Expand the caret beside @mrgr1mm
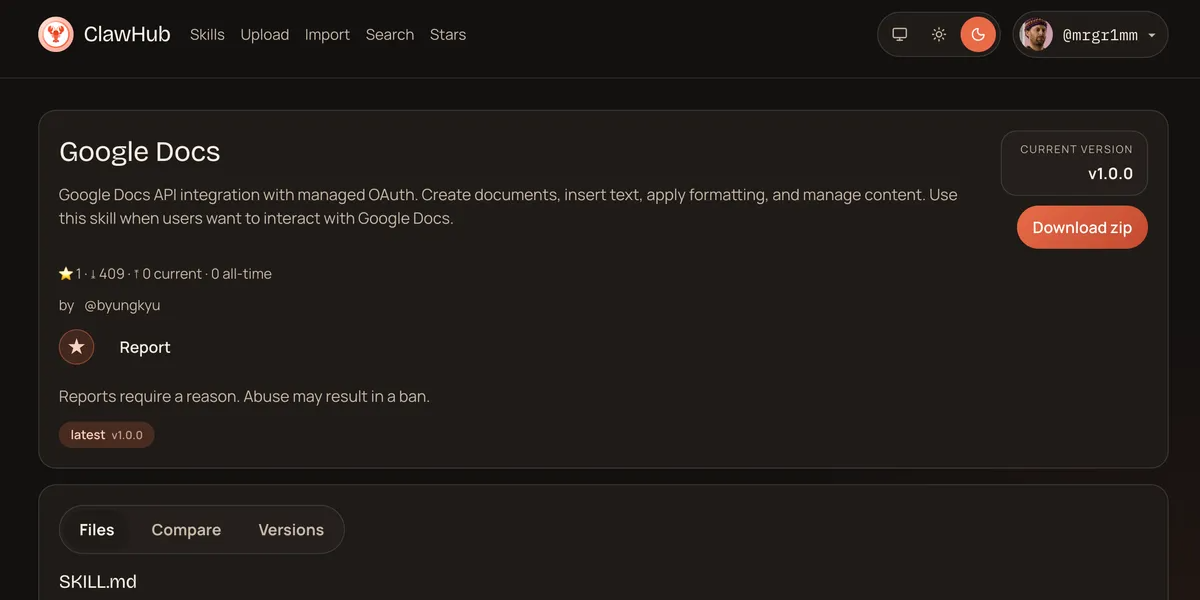Screen dimensions: 1200x600 coord(1152,36)
